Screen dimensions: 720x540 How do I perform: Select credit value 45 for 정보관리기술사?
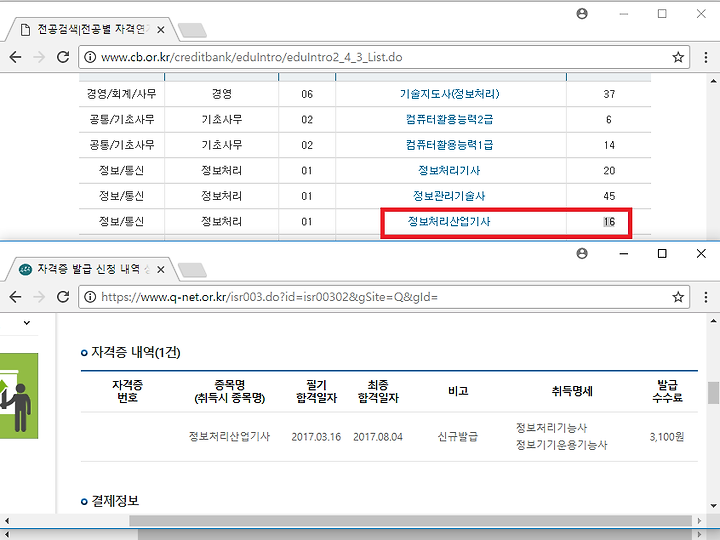coord(609,196)
